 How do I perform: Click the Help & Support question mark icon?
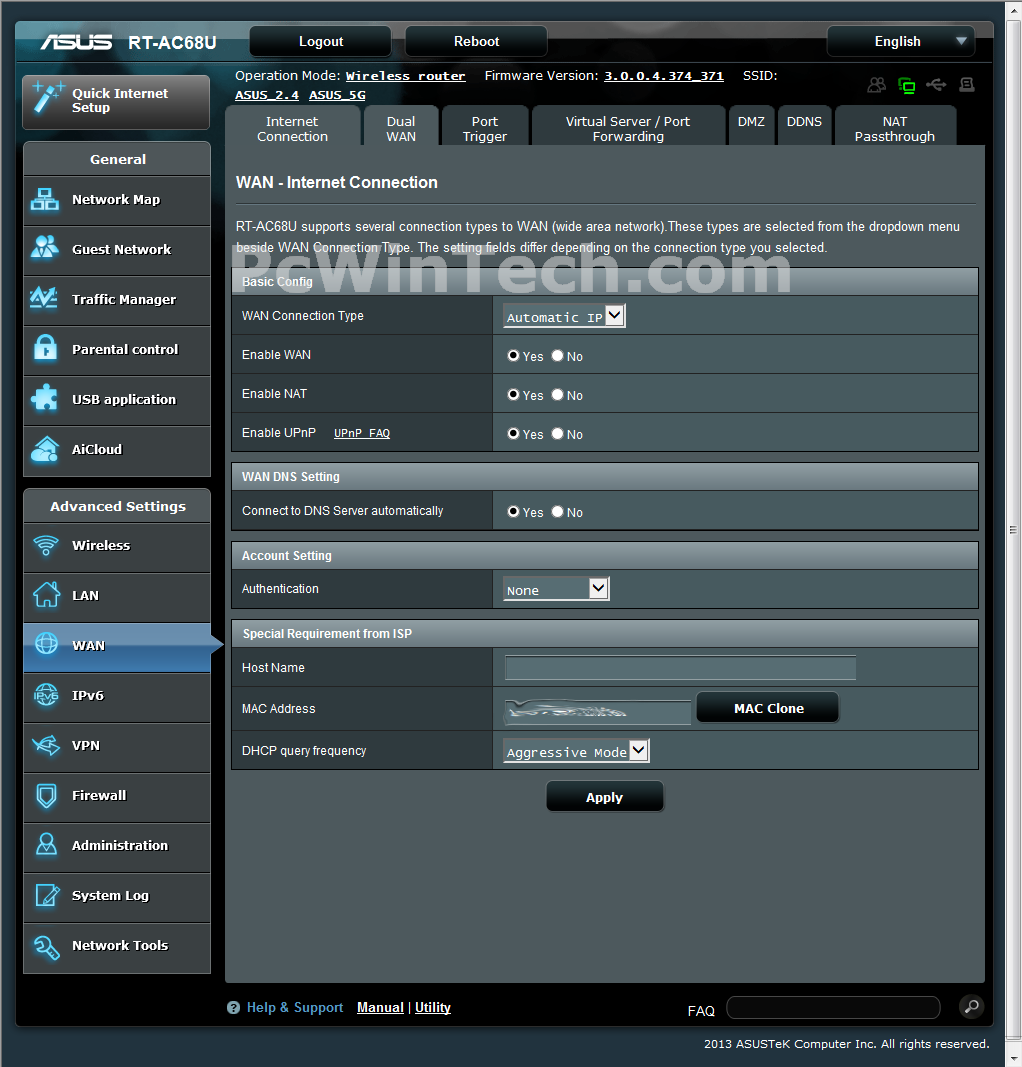point(233,1008)
